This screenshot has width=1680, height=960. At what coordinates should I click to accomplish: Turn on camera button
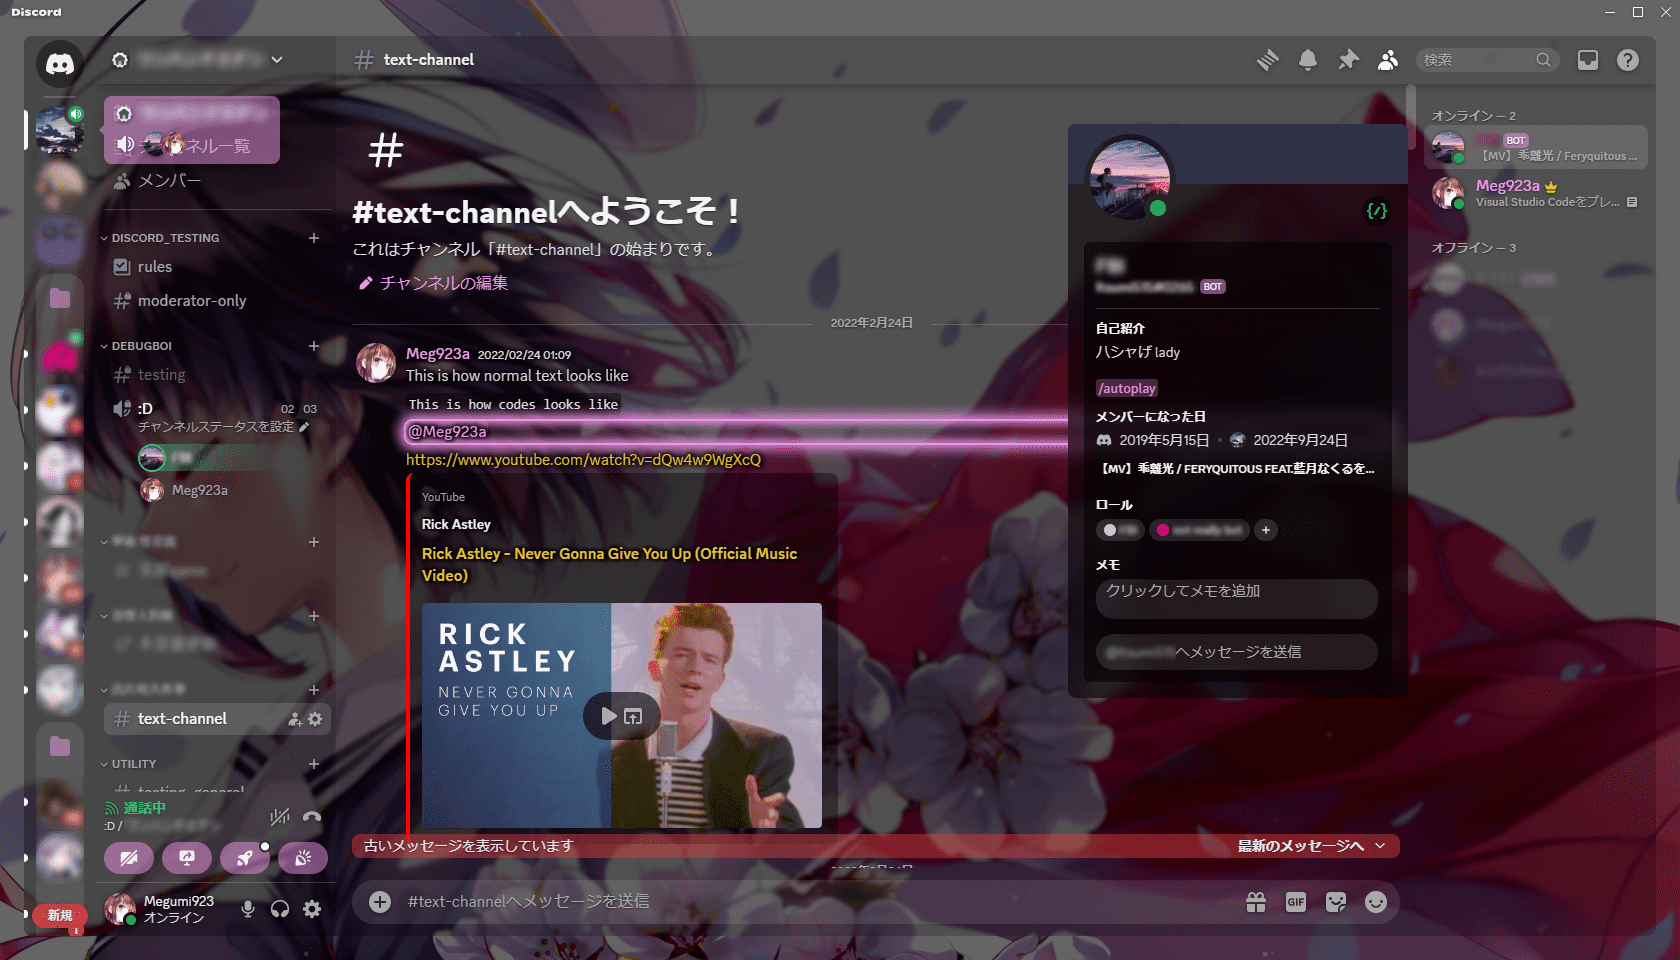click(129, 858)
